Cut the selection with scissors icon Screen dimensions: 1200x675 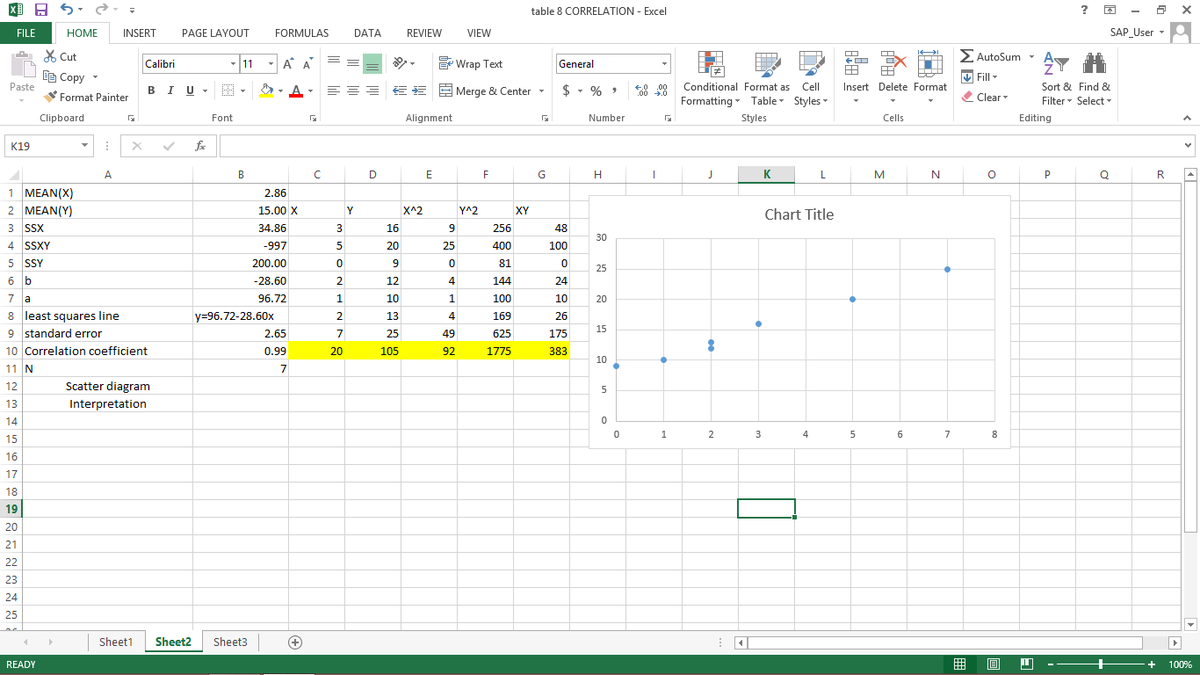coord(61,57)
